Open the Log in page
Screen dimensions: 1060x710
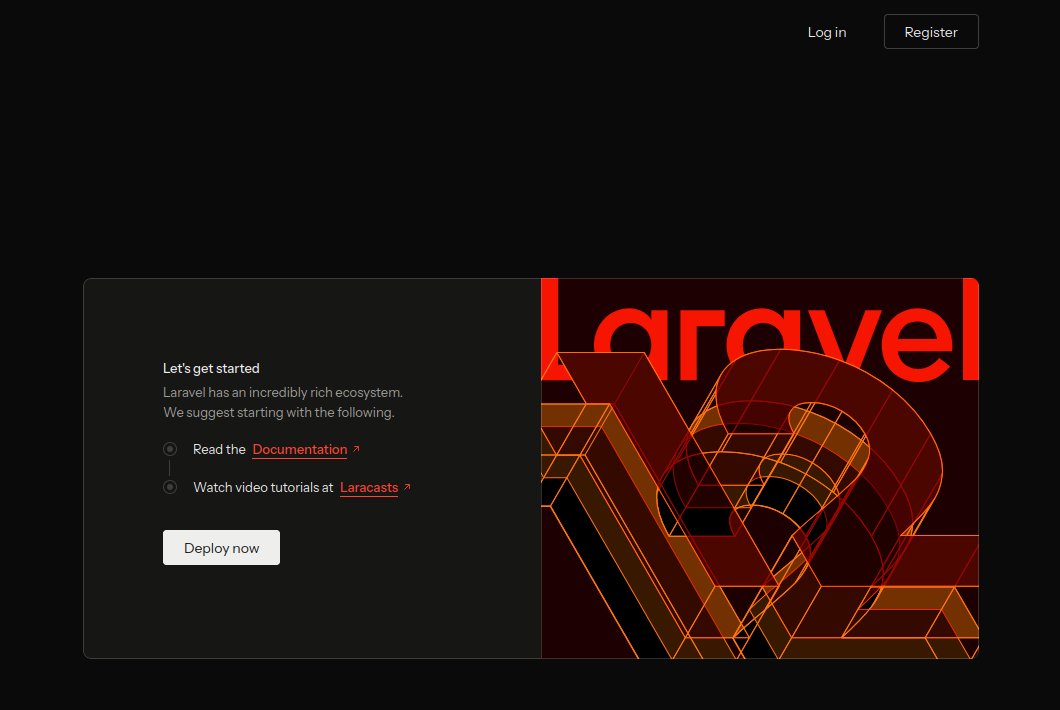826,32
